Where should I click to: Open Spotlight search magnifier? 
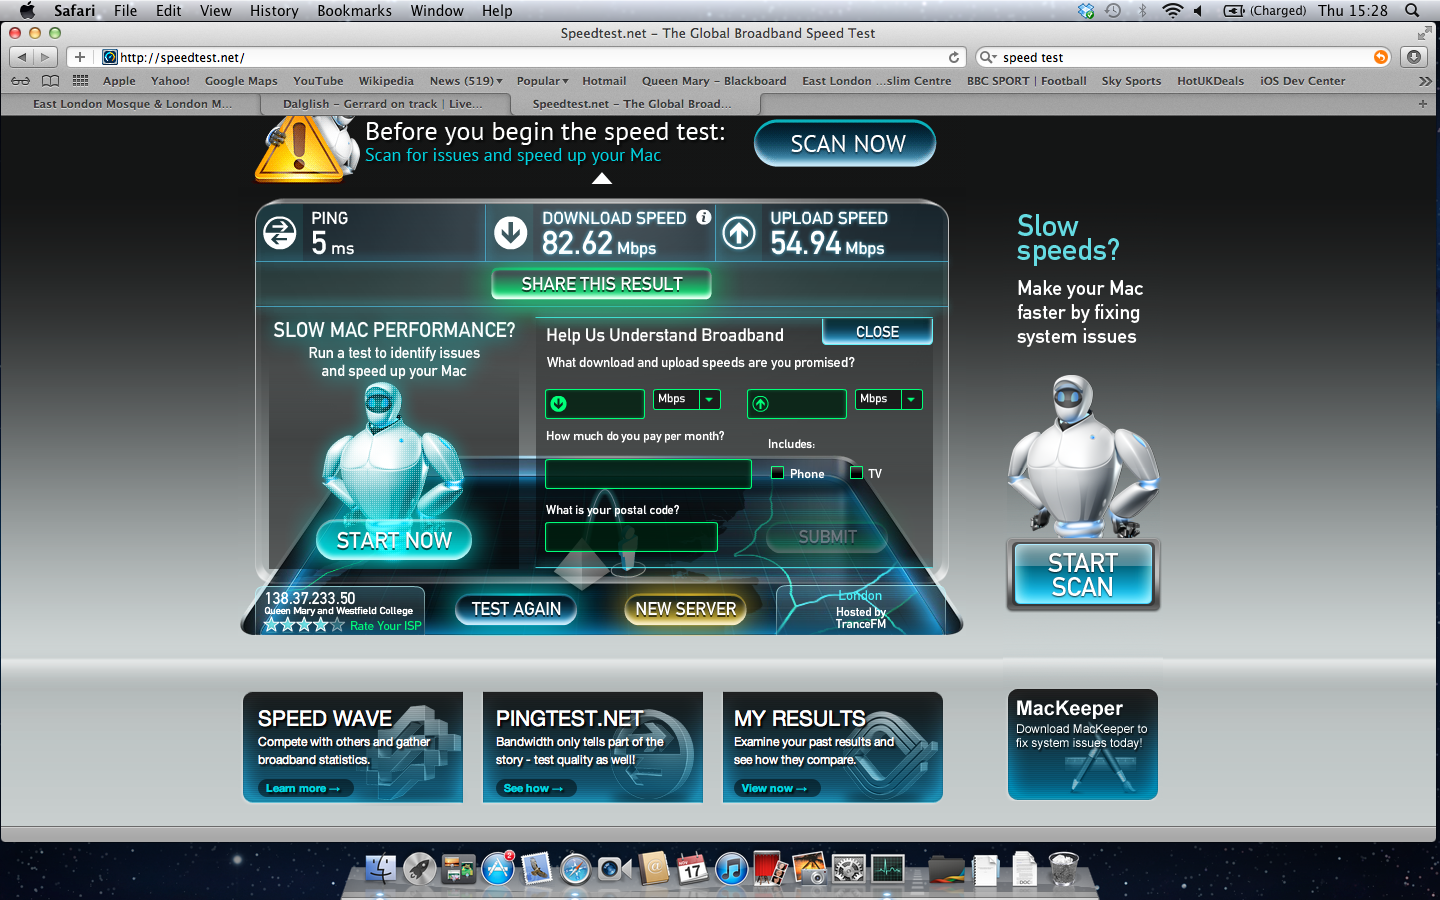pos(1412,11)
